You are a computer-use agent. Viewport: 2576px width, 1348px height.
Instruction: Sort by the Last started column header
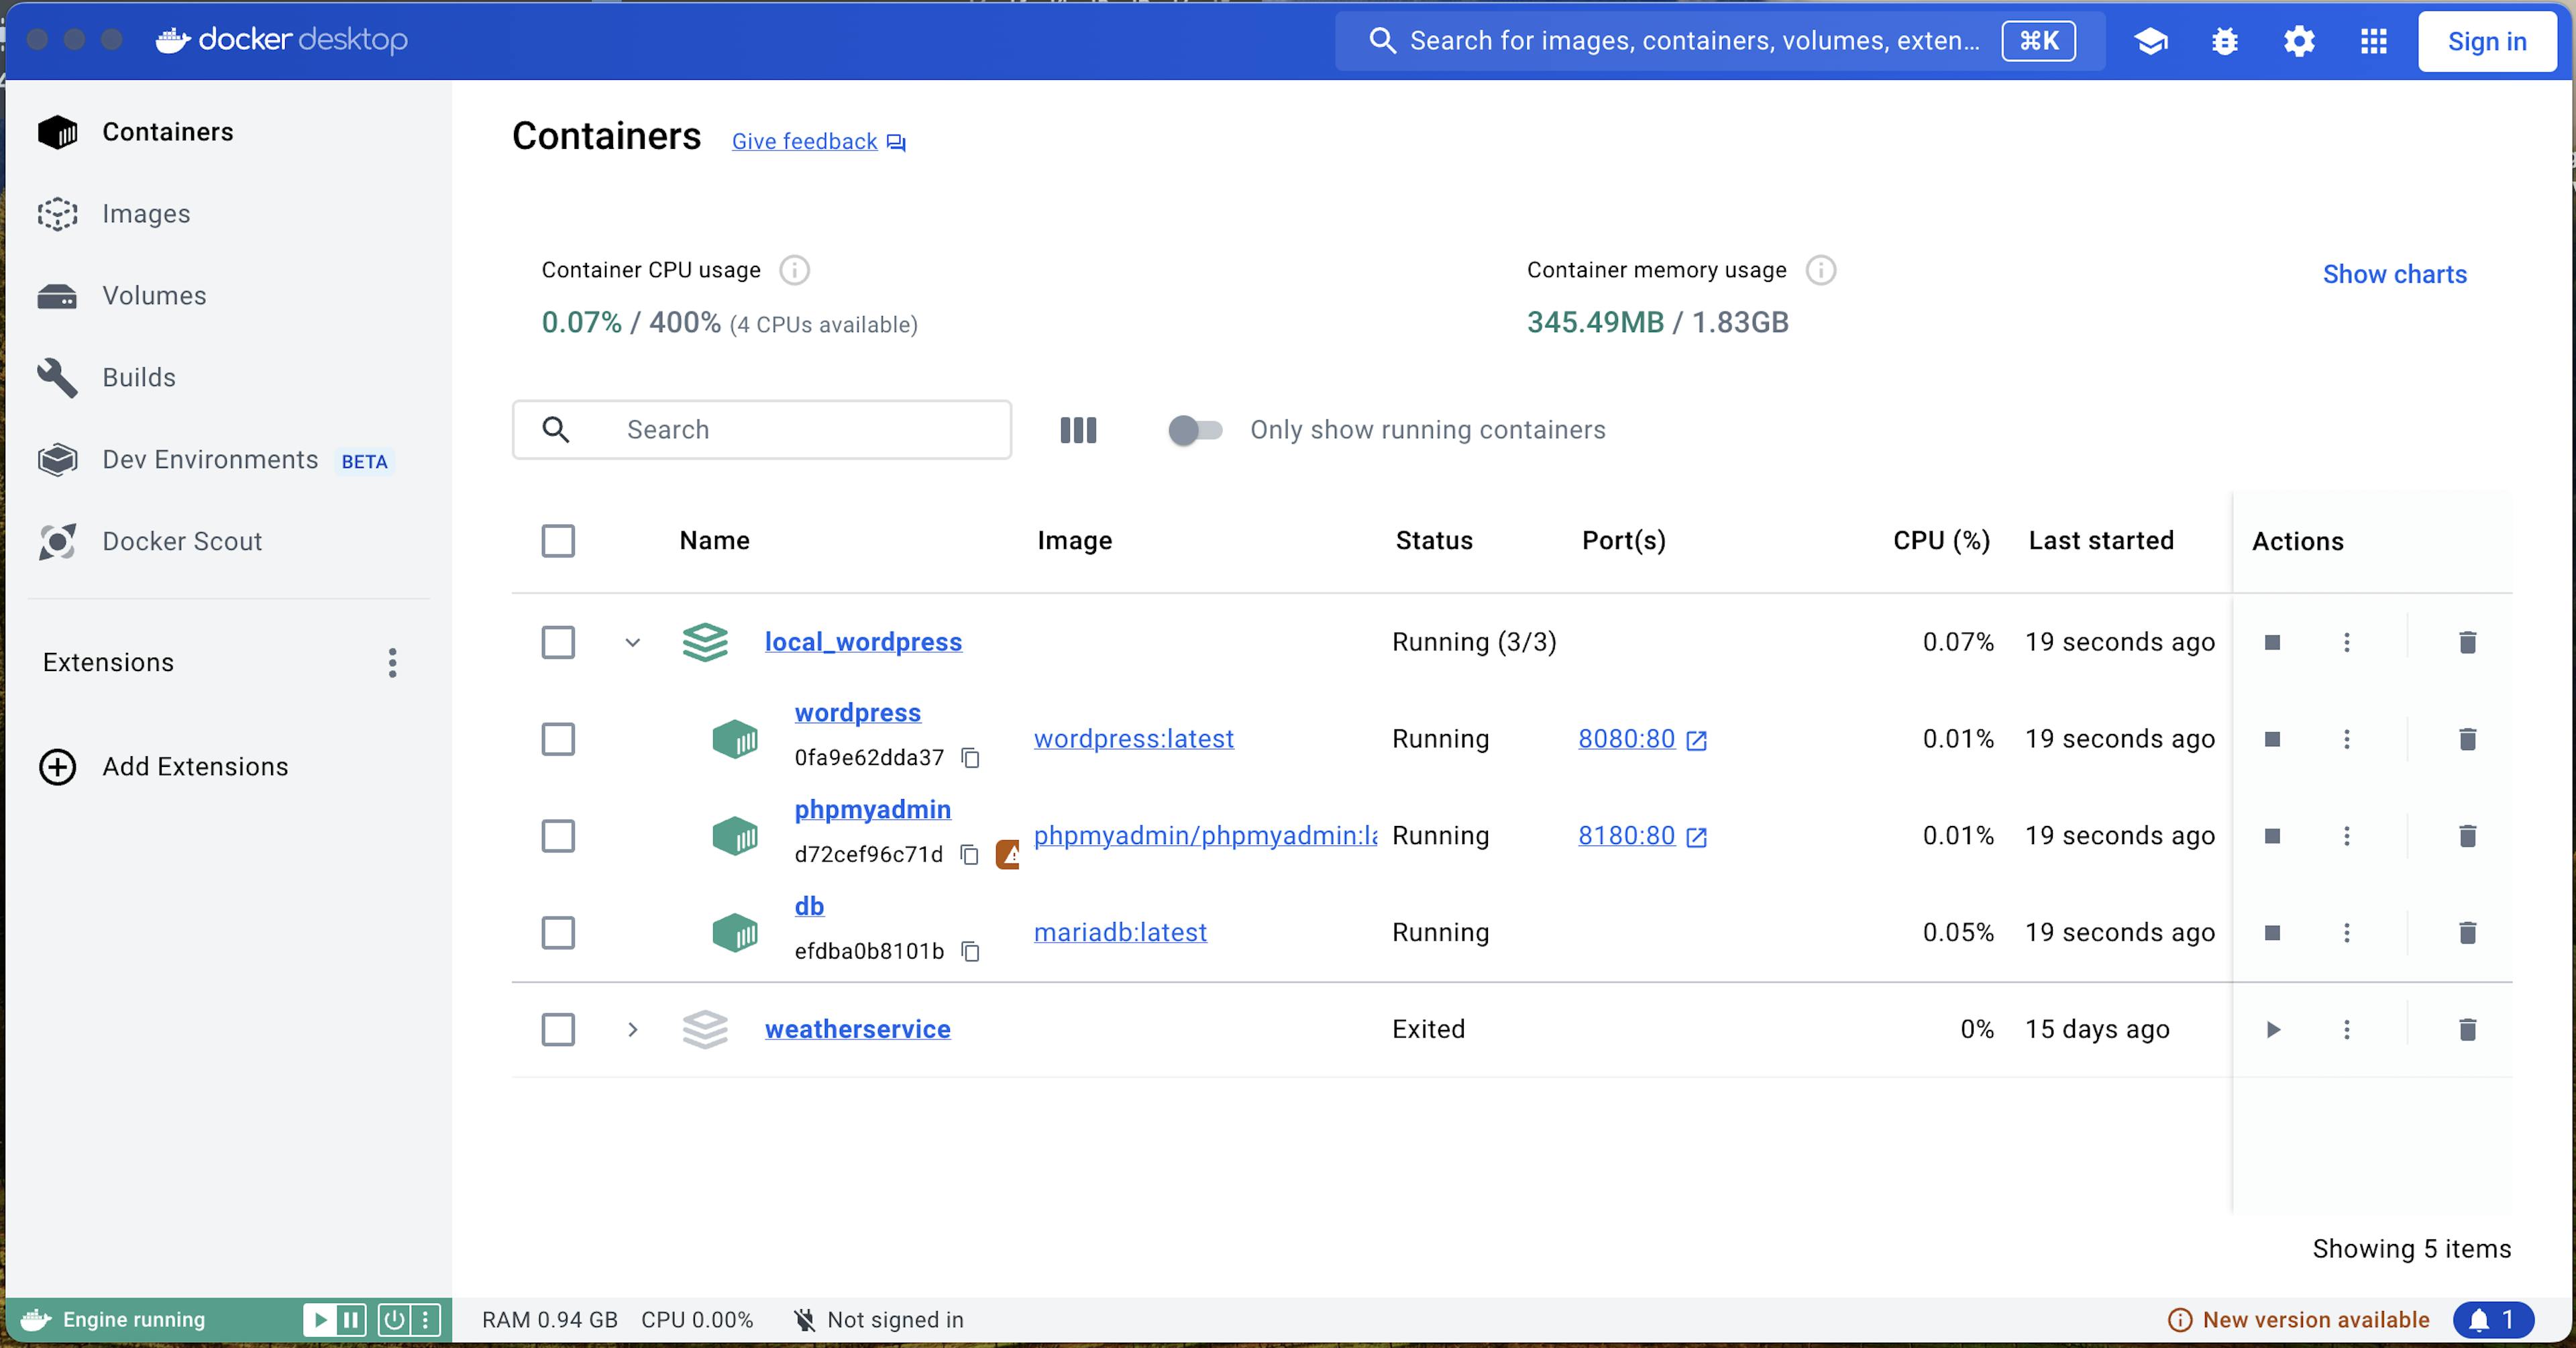click(x=2101, y=541)
